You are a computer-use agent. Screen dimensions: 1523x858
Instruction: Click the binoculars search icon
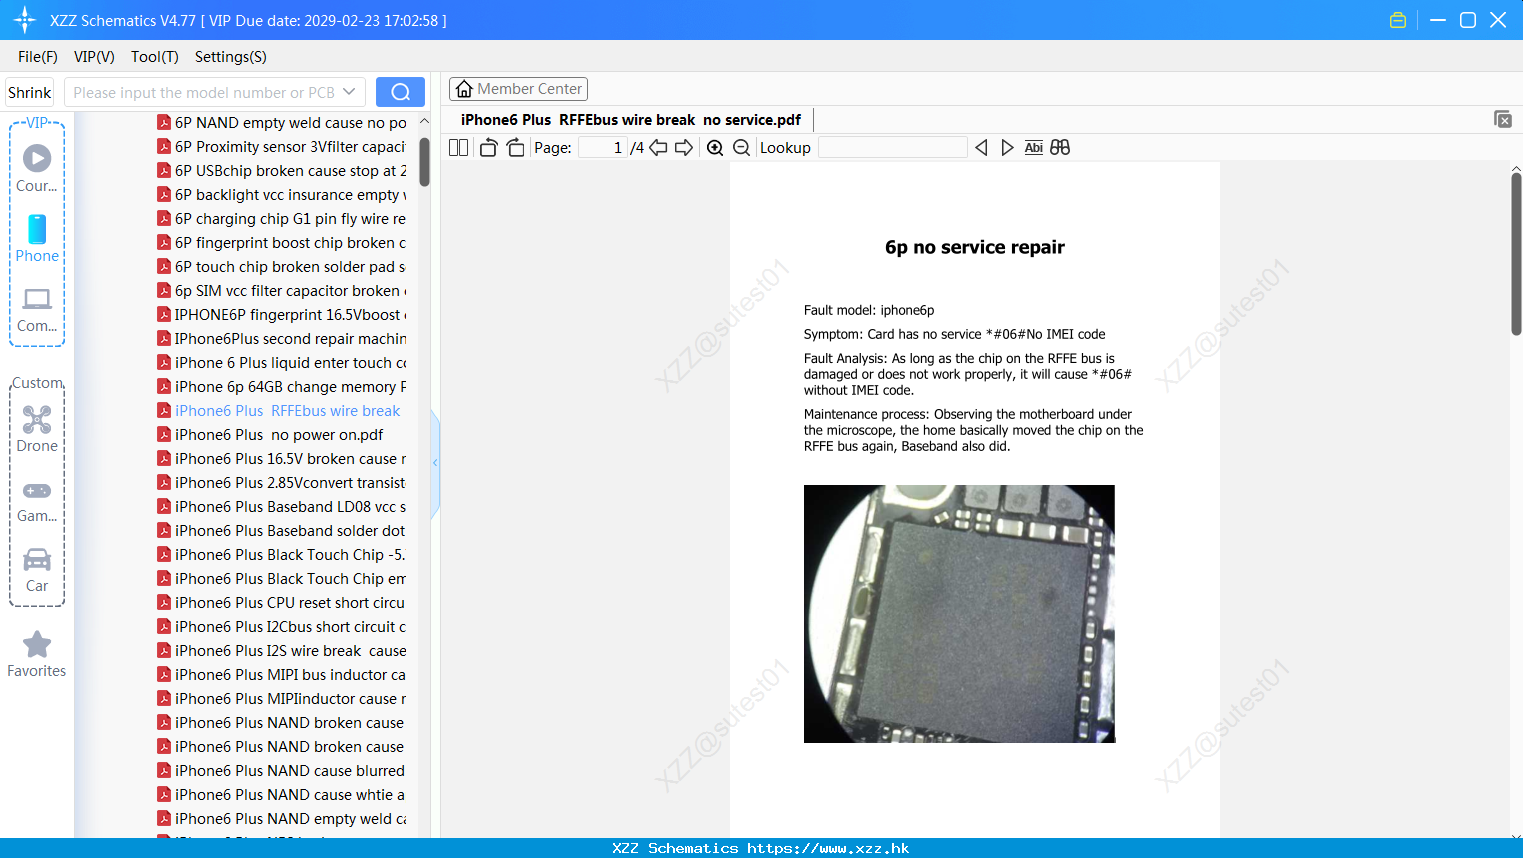coord(1060,147)
